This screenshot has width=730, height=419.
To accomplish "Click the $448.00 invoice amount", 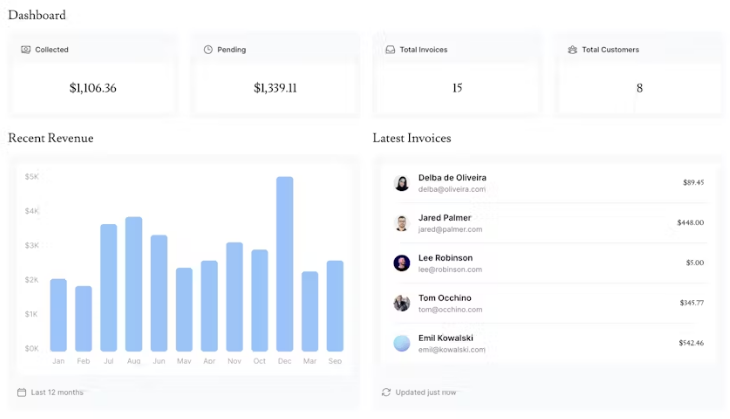I will [690, 223].
